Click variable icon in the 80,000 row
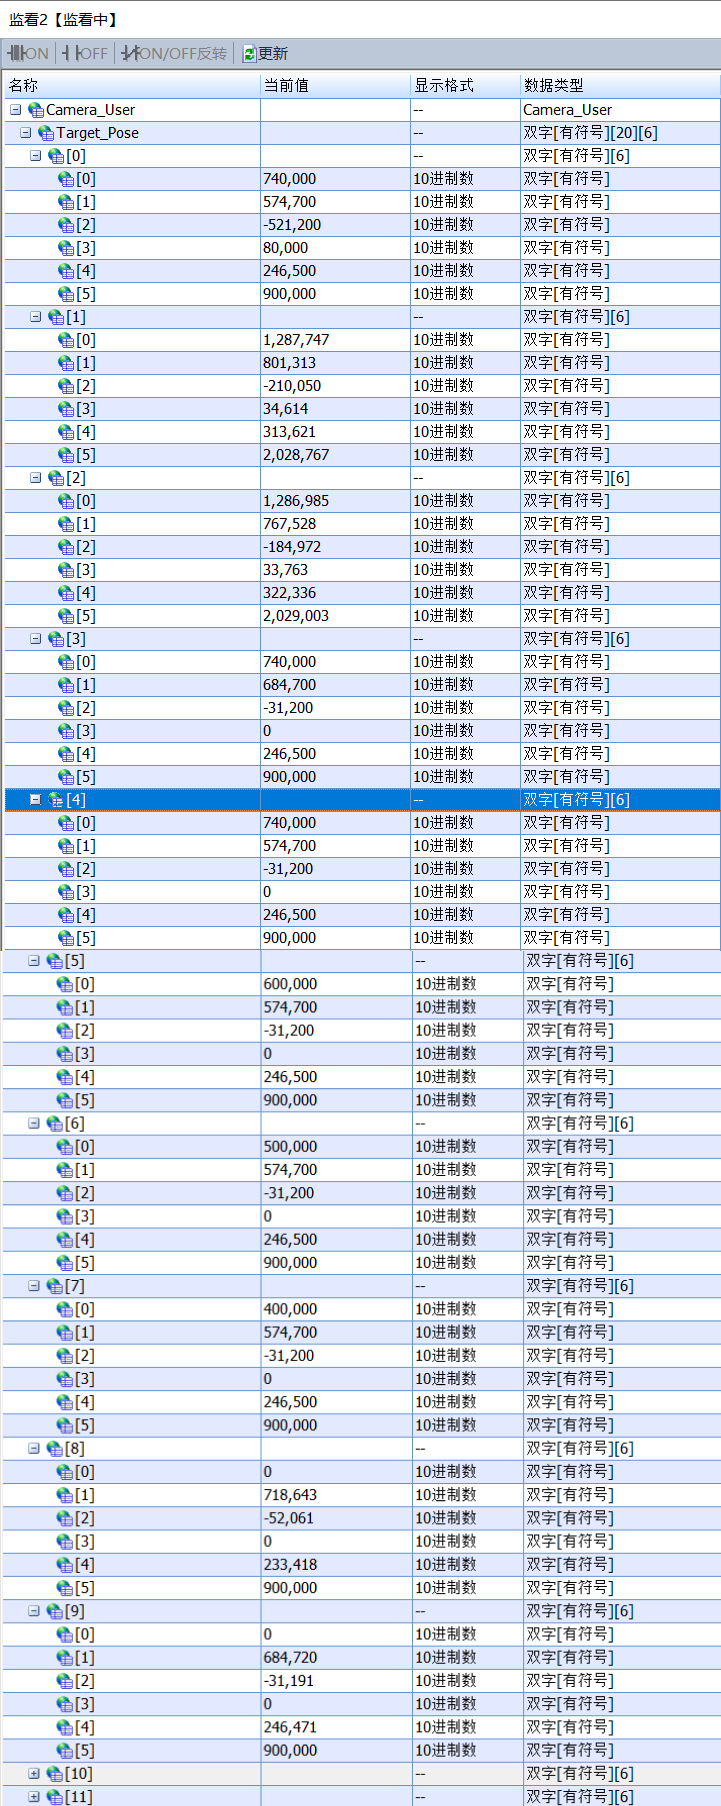721x1806 pixels. [x=66, y=248]
